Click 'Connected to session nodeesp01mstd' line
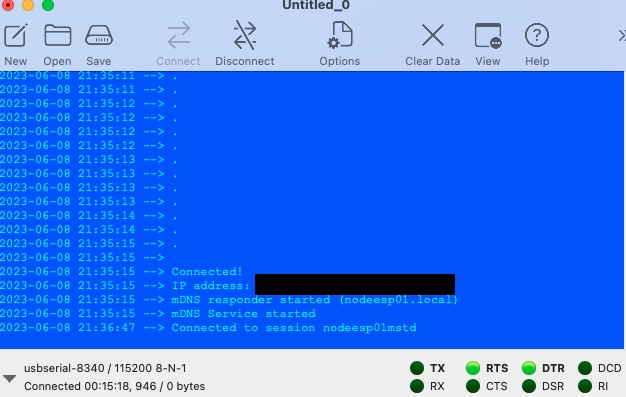Image resolution: width=626 pixels, height=397 pixels. 294,328
